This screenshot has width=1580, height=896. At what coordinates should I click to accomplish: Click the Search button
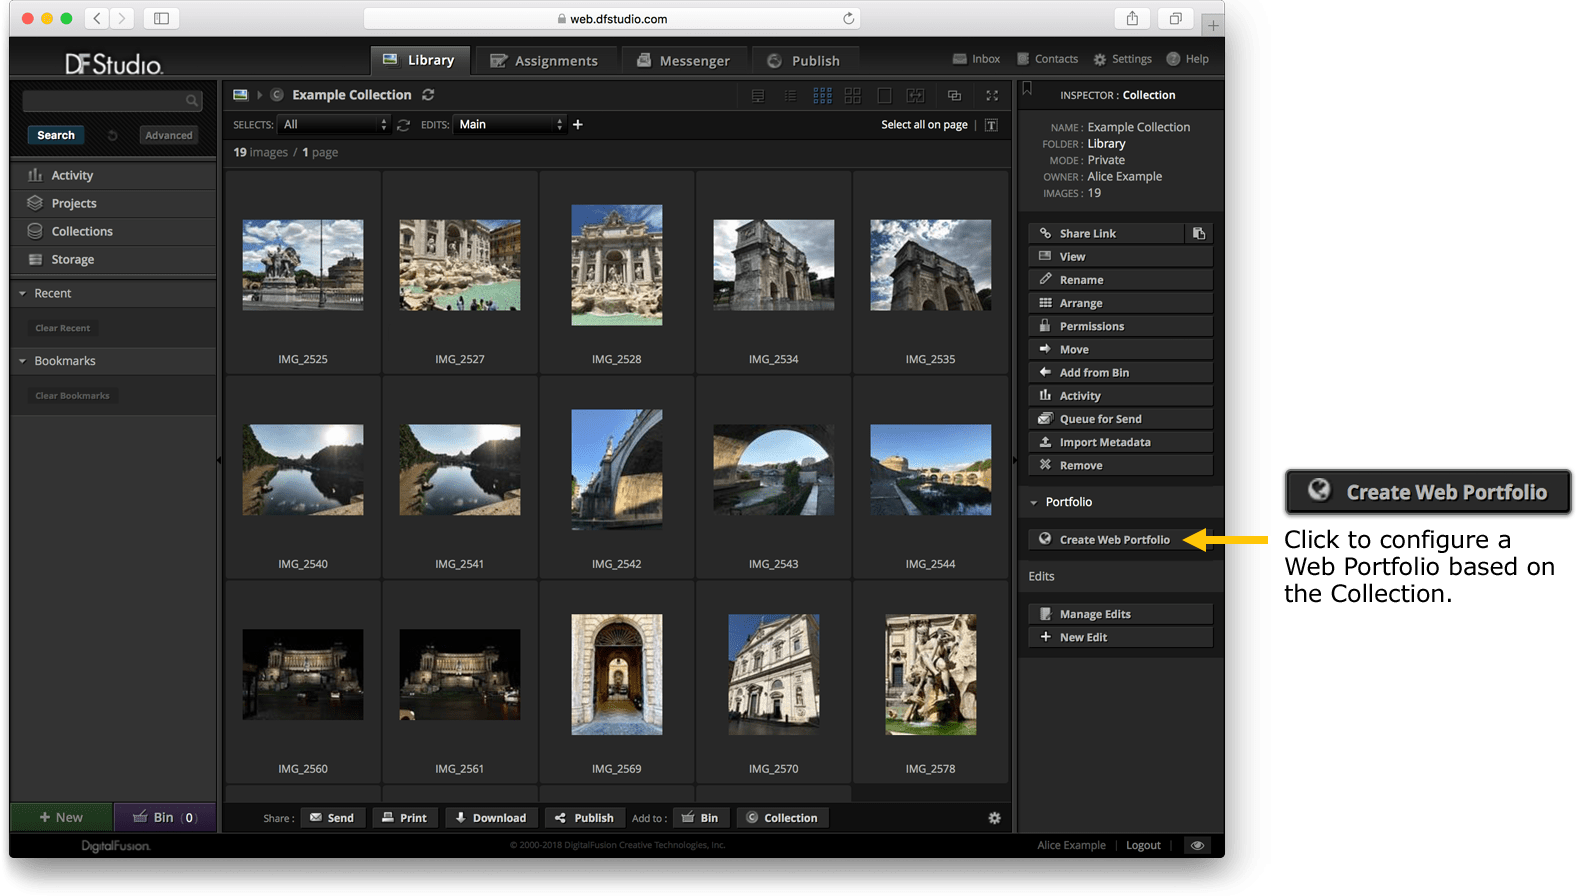[56, 135]
